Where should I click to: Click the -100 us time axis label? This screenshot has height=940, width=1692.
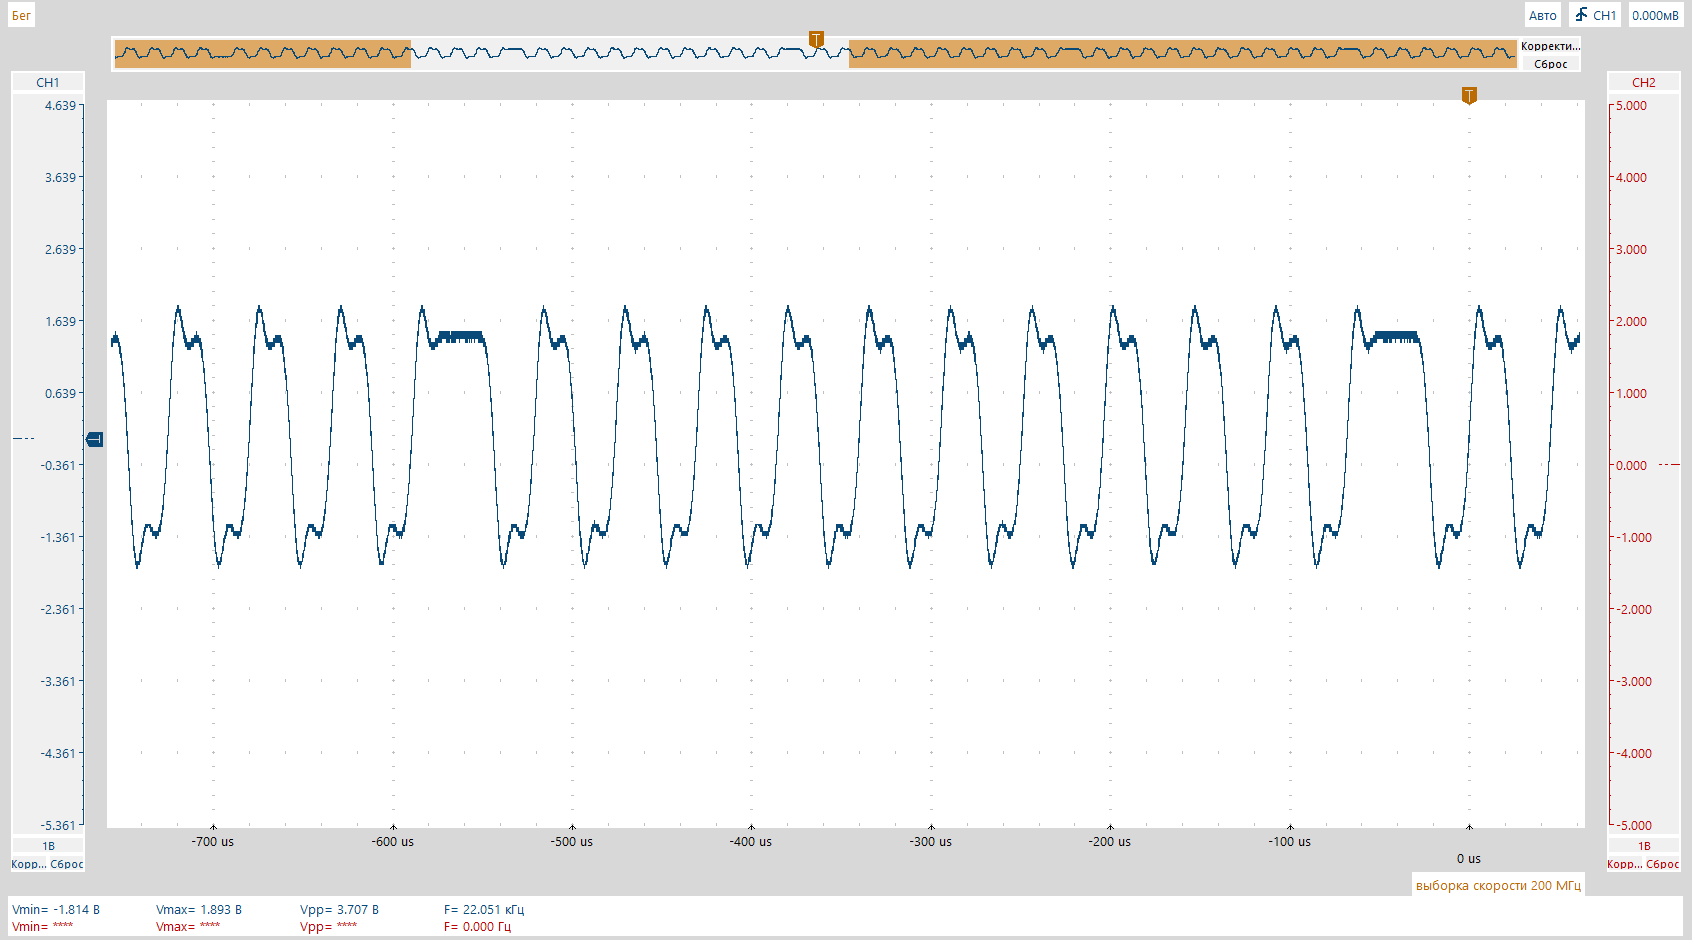coord(1290,842)
